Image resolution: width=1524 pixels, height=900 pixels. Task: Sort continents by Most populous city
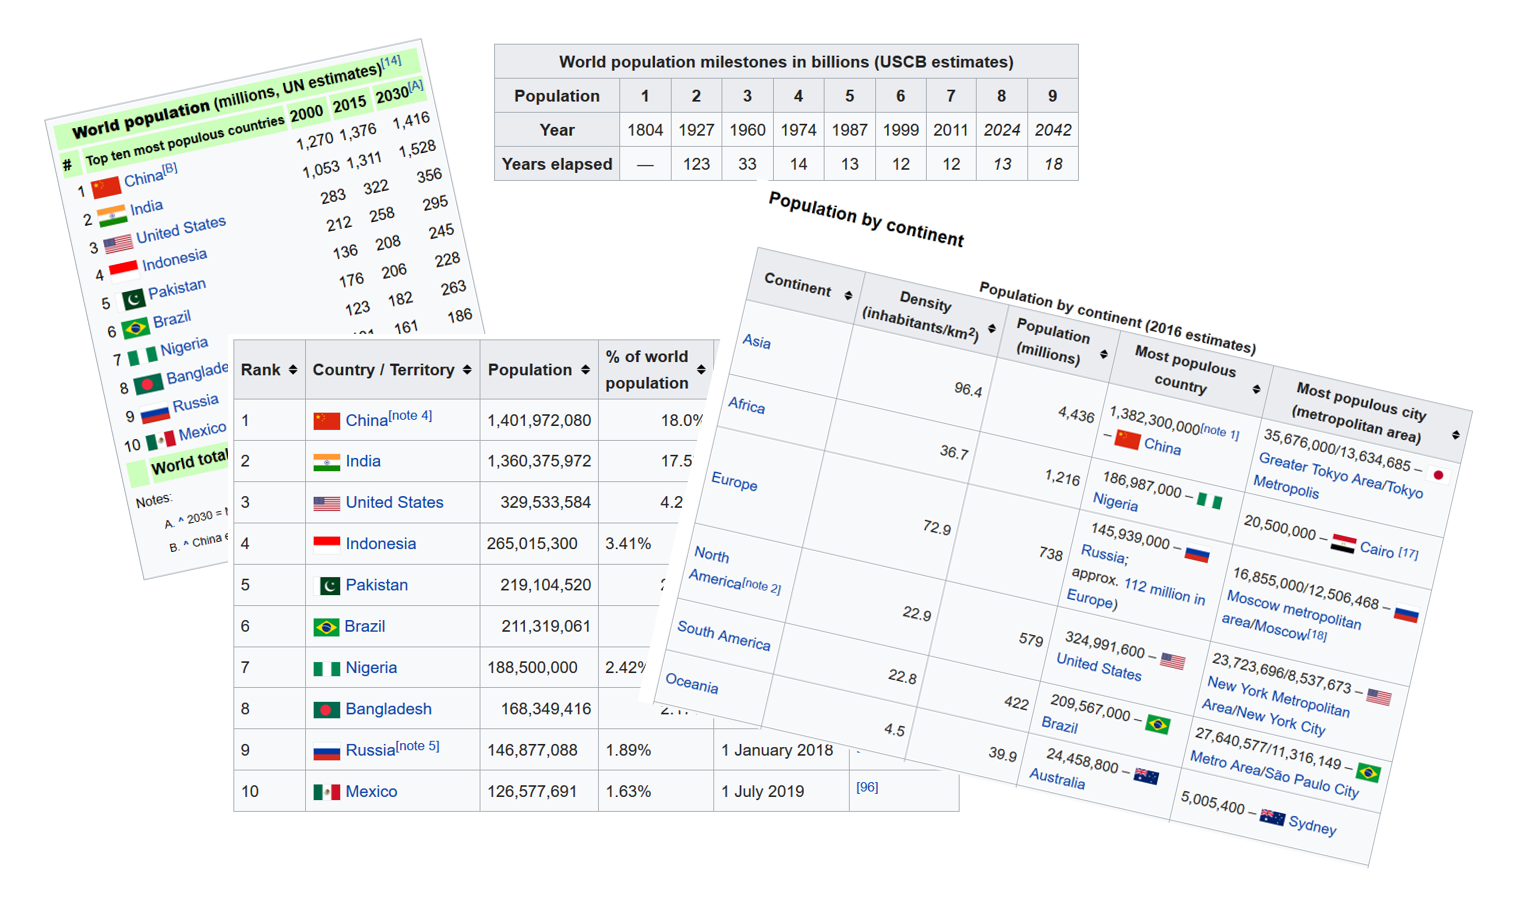1455,435
